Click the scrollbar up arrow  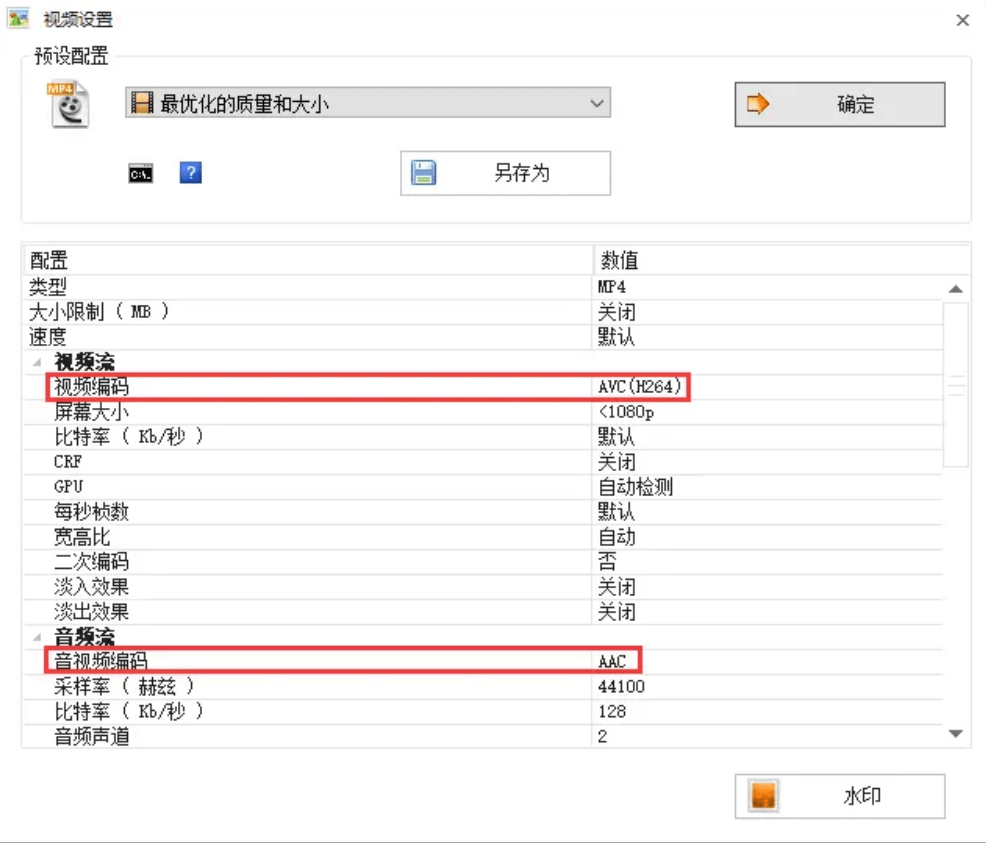(956, 289)
